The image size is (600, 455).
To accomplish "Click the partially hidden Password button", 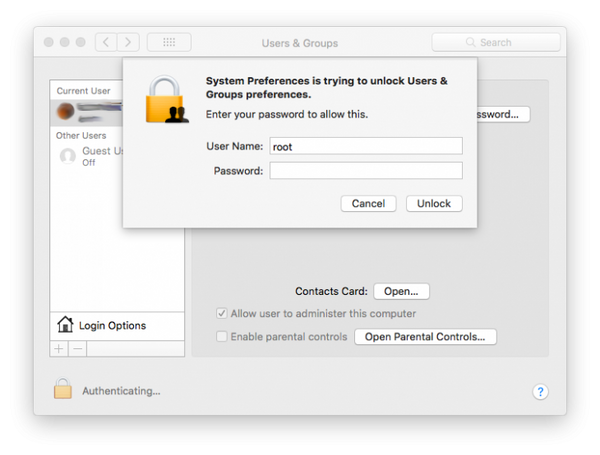I will coord(503,114).
